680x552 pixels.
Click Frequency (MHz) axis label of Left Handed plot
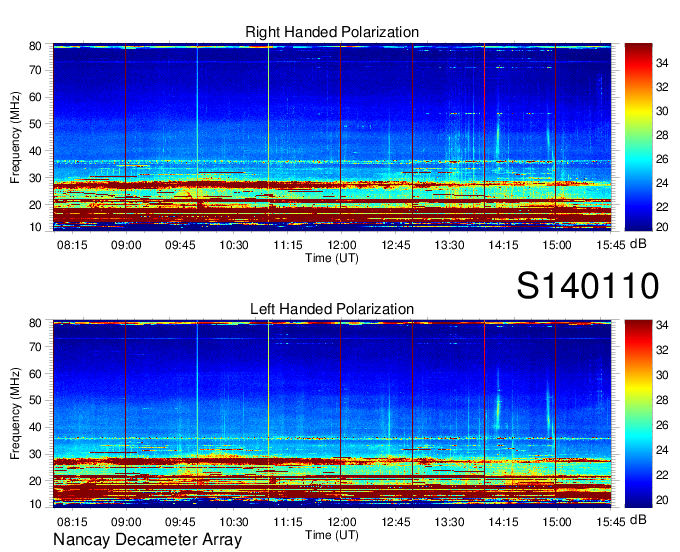click(x=15, y=414)
